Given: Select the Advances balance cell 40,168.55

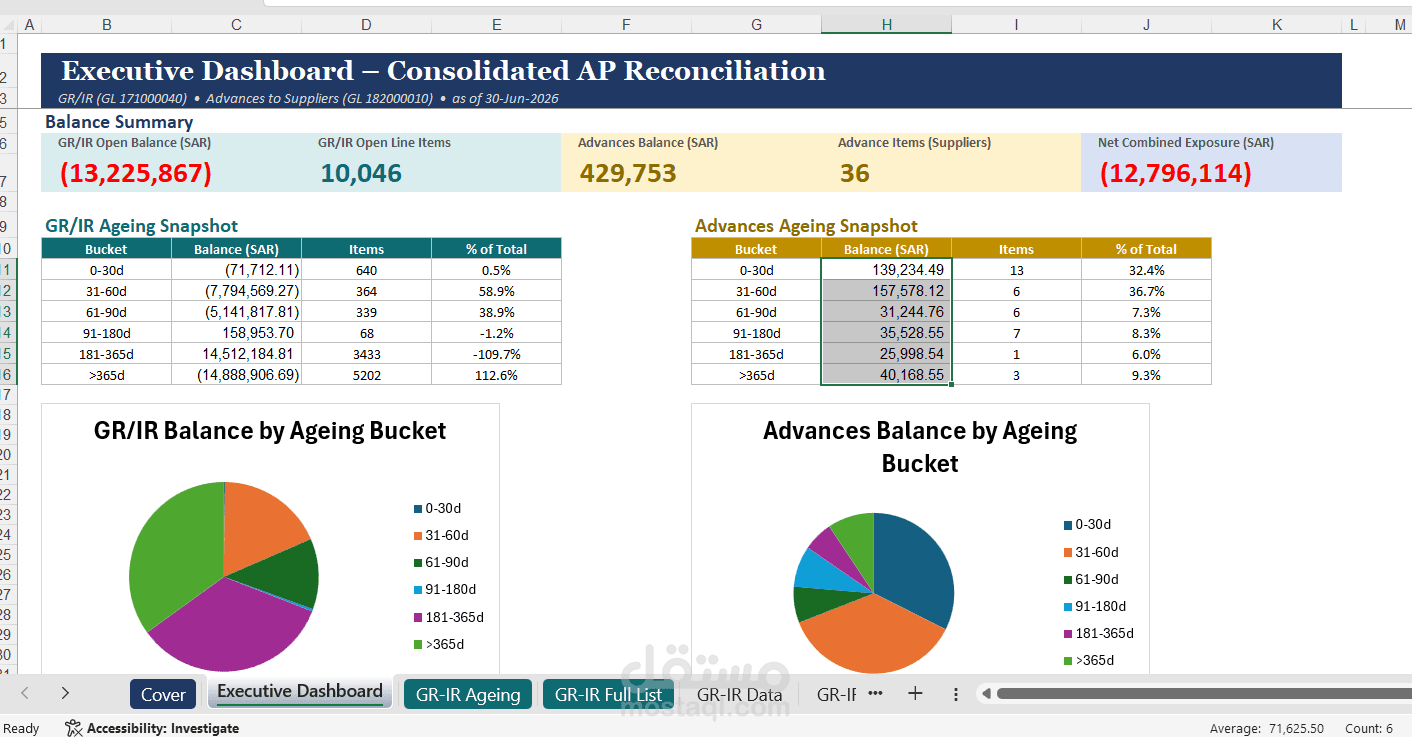Looking at the screenshot, I should click(x=886, y=375).
